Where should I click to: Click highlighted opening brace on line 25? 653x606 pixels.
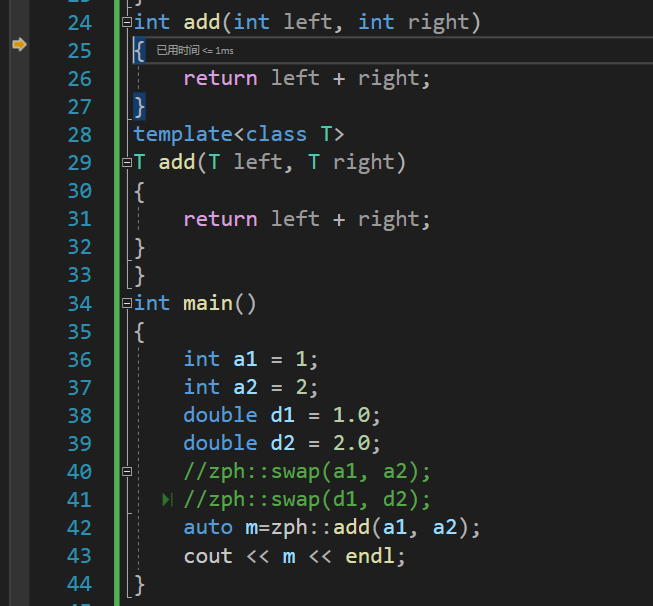coord(139,51)
